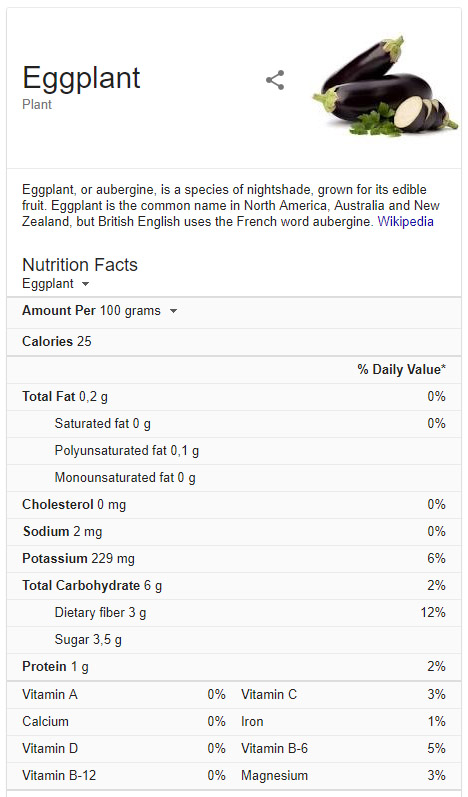468x797 pixels.
Task: Click the share icon next to Eggplant
Action: 275,80
